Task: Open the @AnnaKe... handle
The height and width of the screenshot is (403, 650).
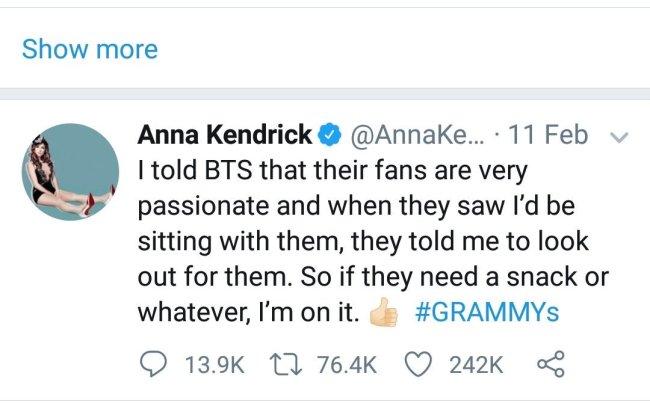Action: tap(417, 135)
